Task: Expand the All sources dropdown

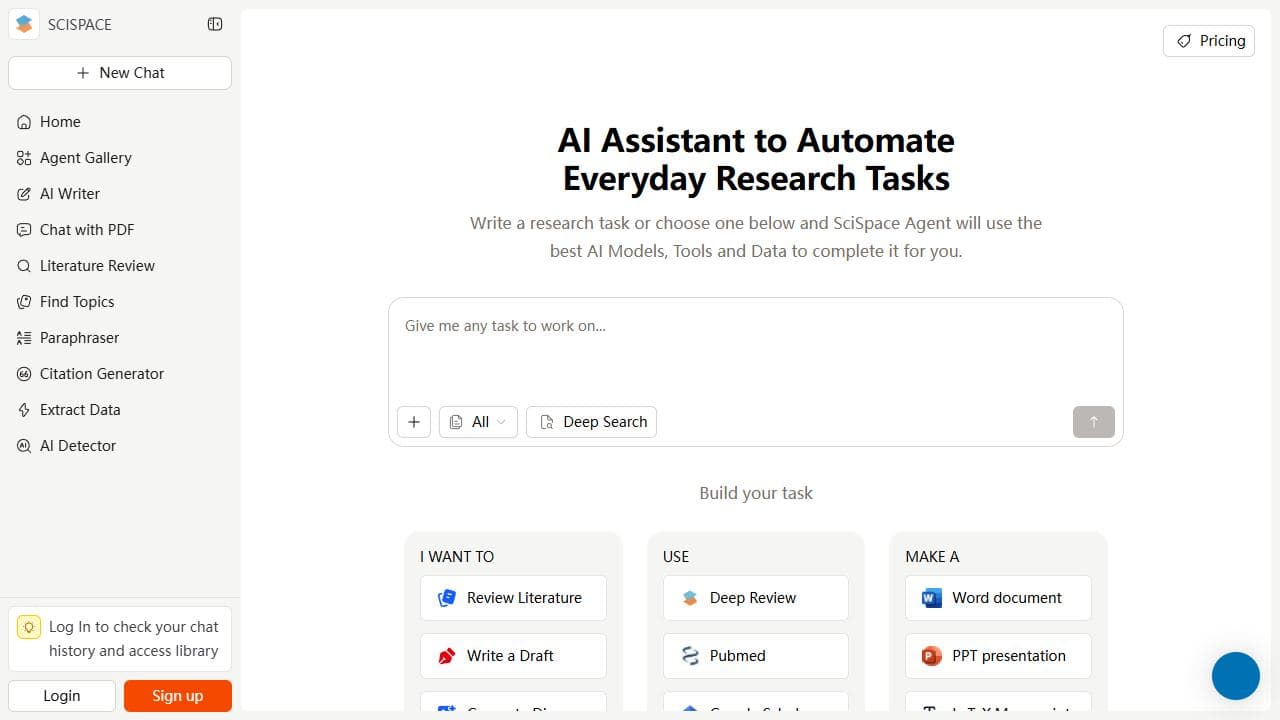Action: (x=478, y=422)
